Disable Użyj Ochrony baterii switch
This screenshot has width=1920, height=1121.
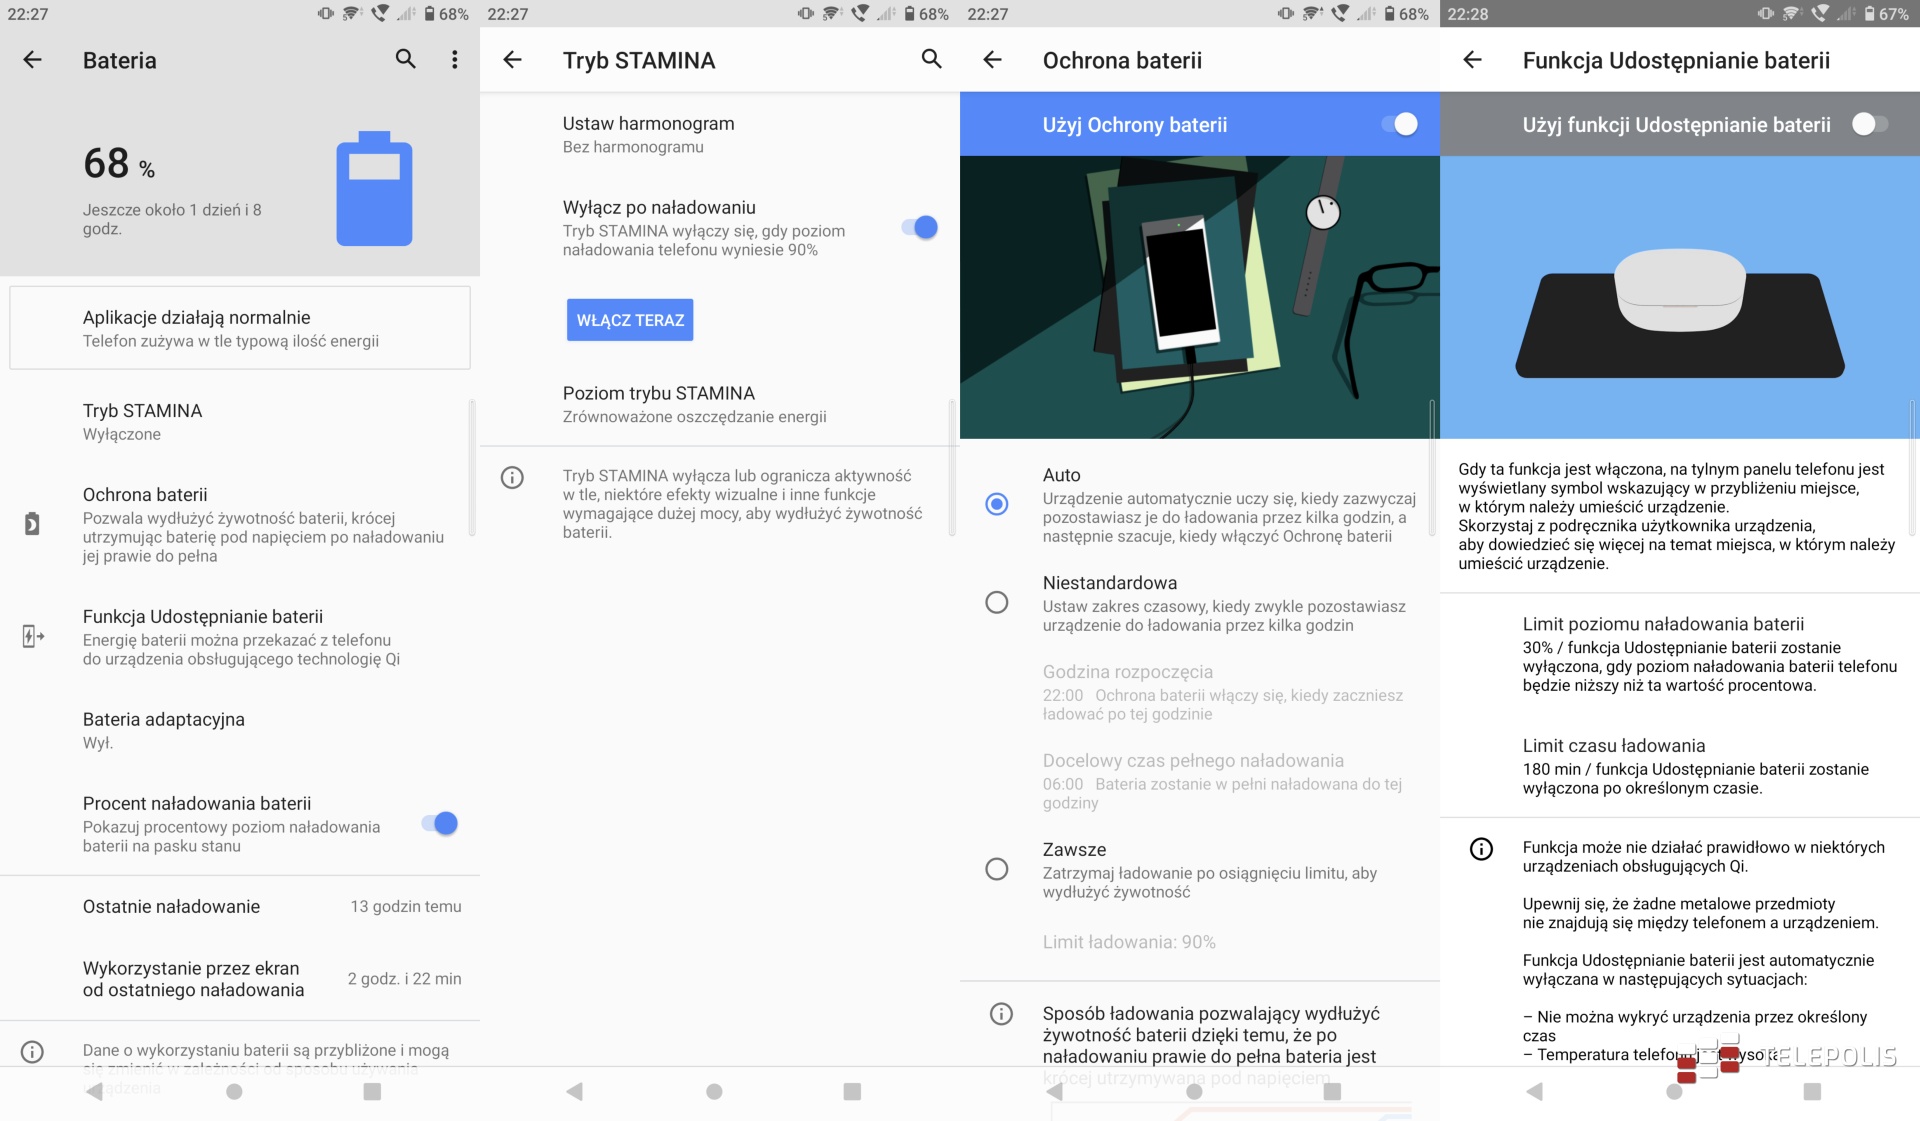point(1399,124)
